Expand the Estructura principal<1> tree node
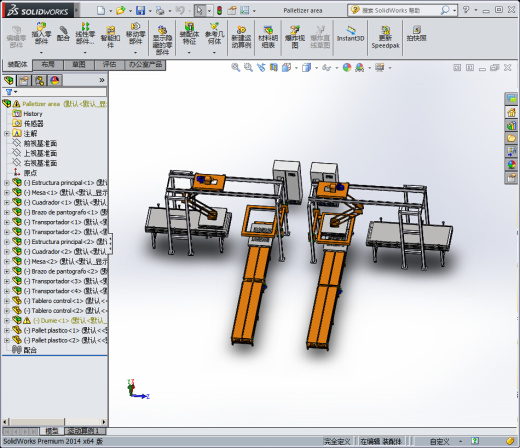Viewport: 520px width, 448px height. 7,183
